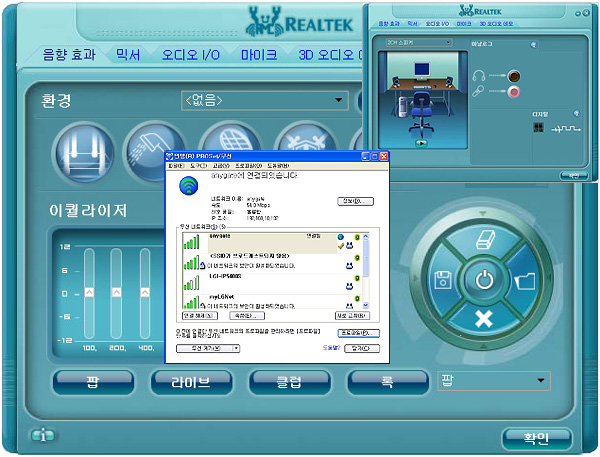Click the orange checkmark icon in anygate row
This screenshot has height=457, width=600.
tap(341, 246)
